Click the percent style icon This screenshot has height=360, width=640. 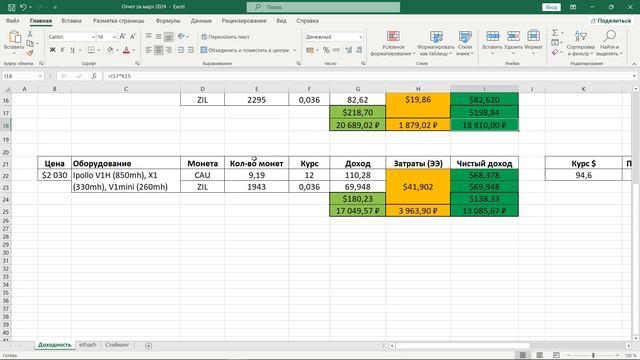point(326,50)
